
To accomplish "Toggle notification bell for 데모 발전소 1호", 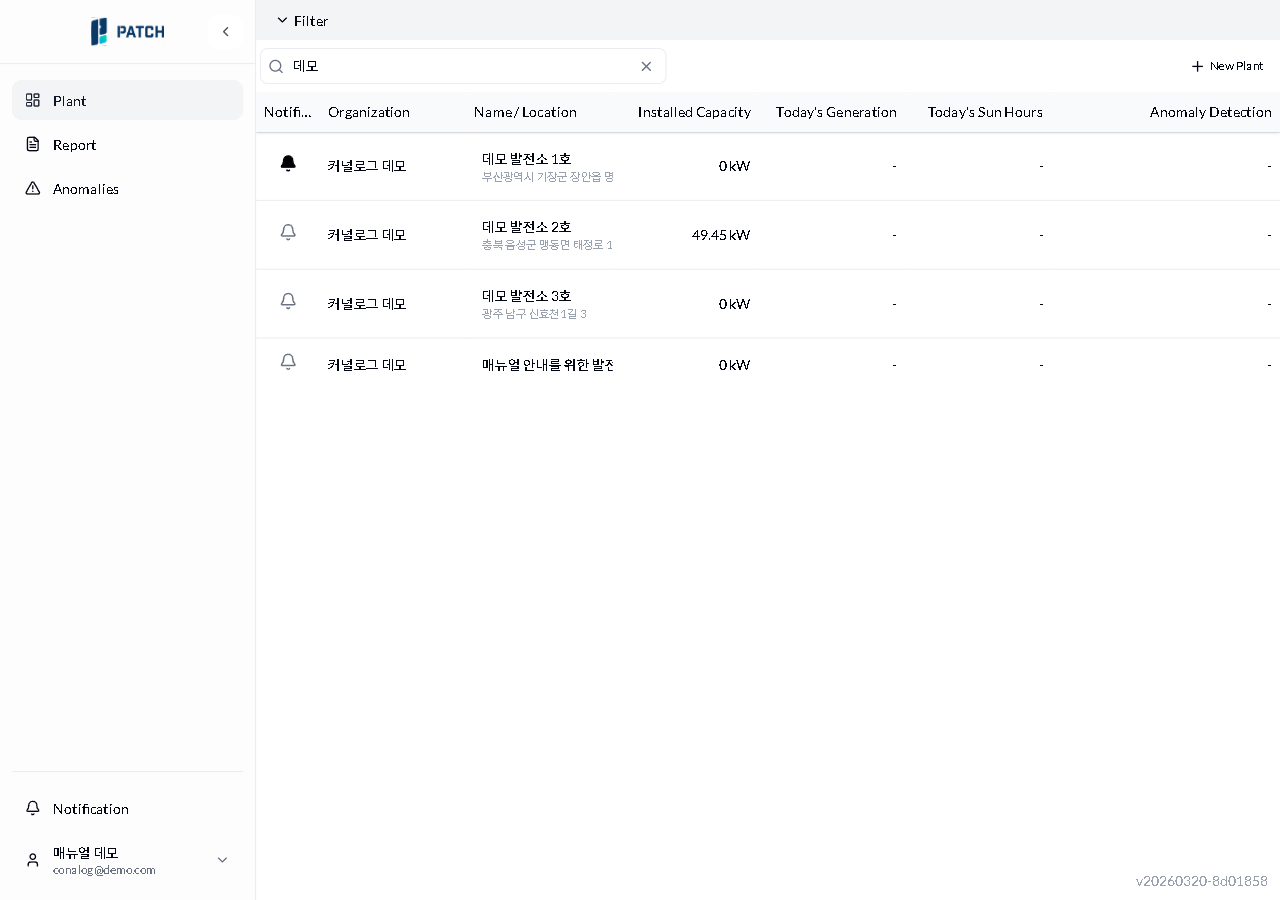I will click(288, 164).
